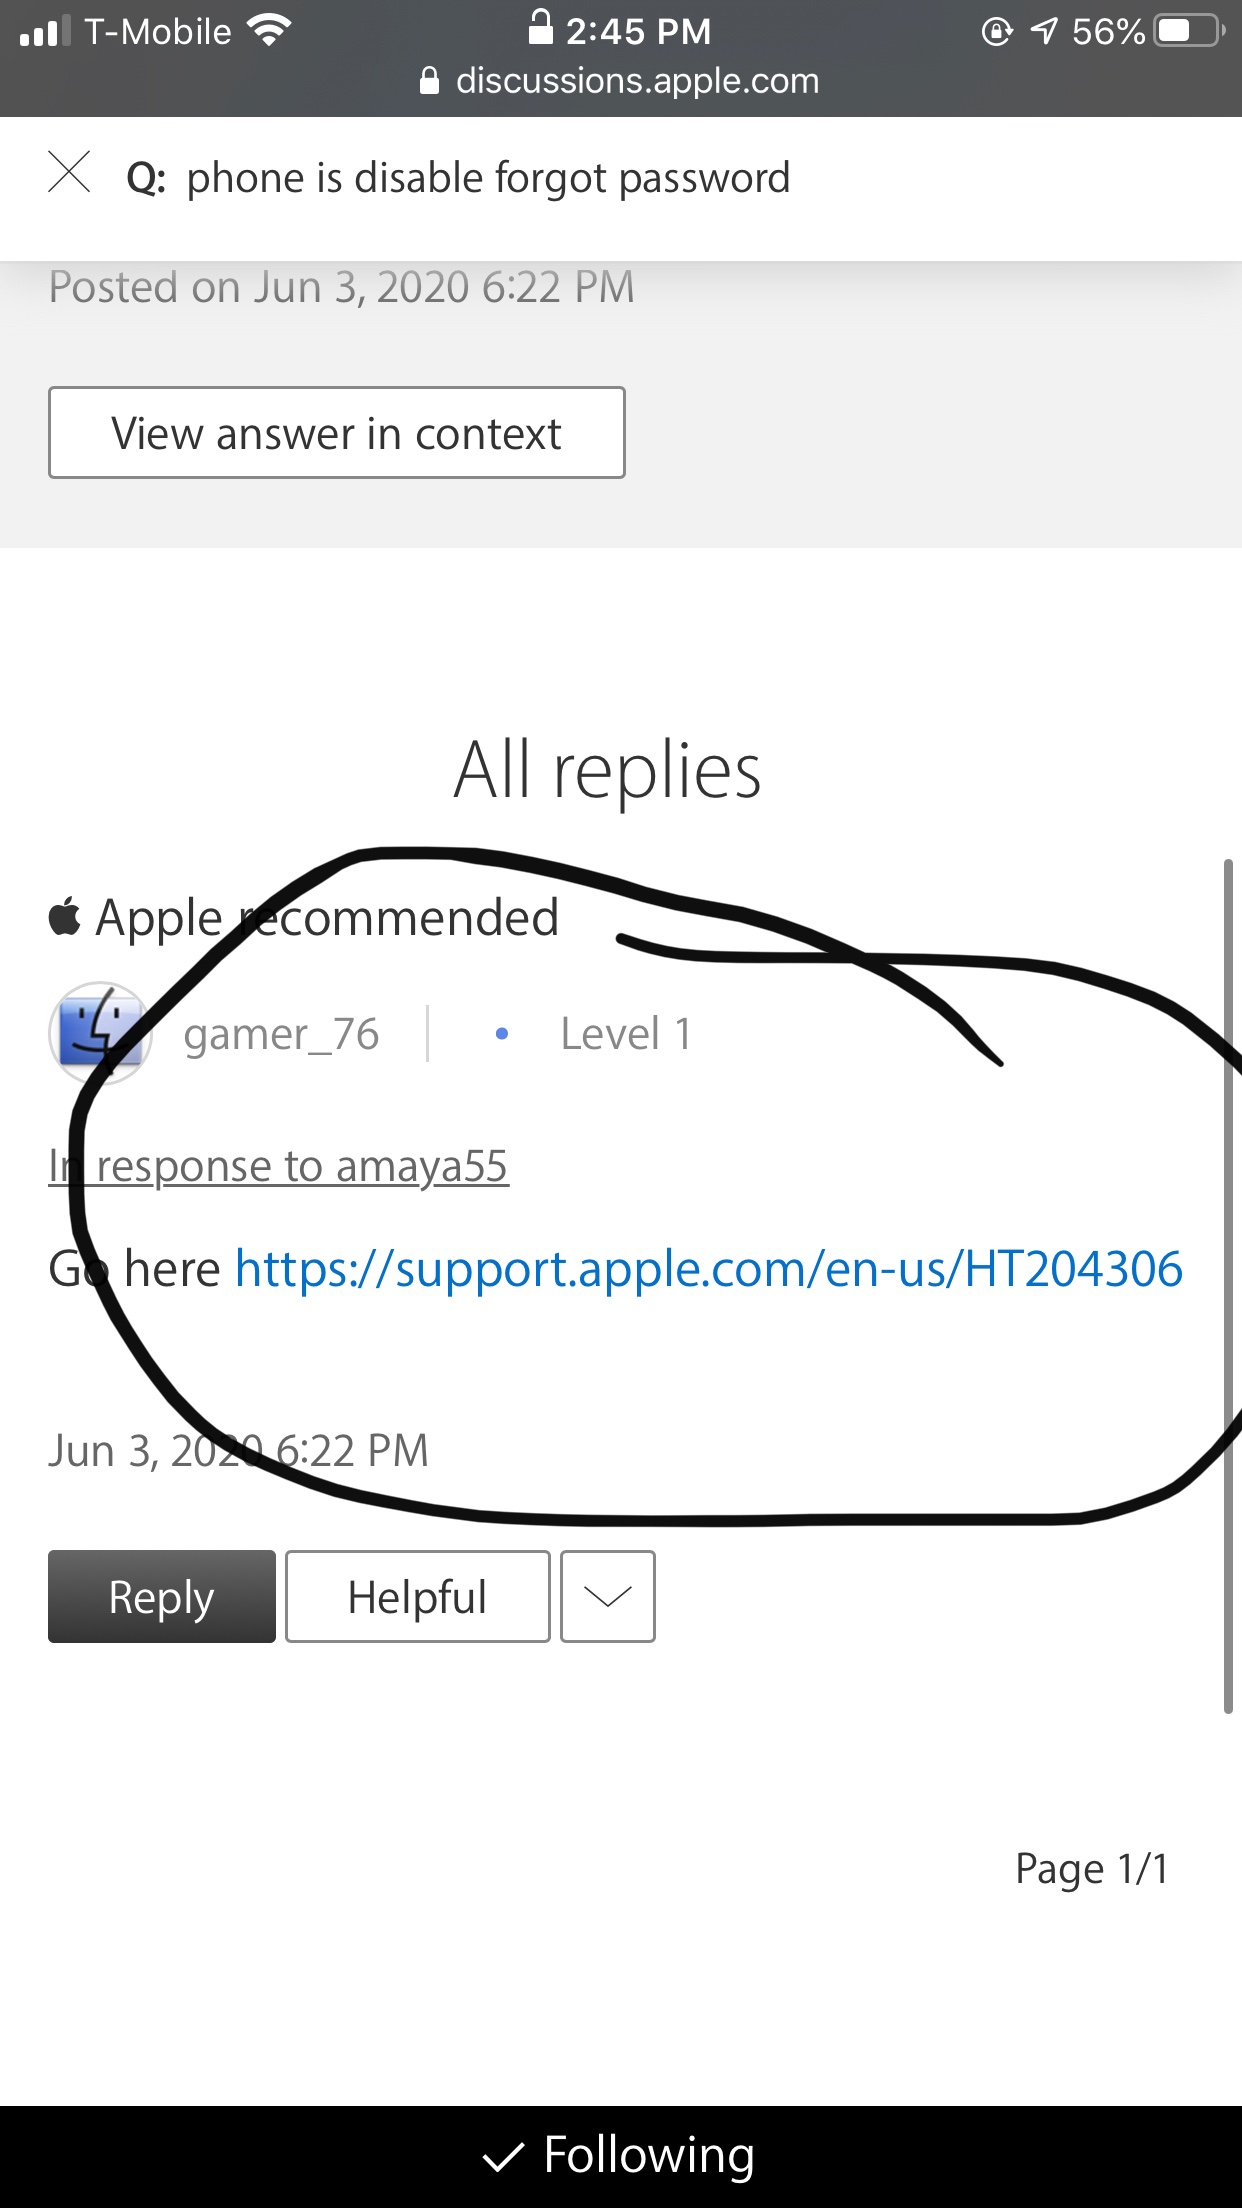Mark the reply as Helpful

418,1596
